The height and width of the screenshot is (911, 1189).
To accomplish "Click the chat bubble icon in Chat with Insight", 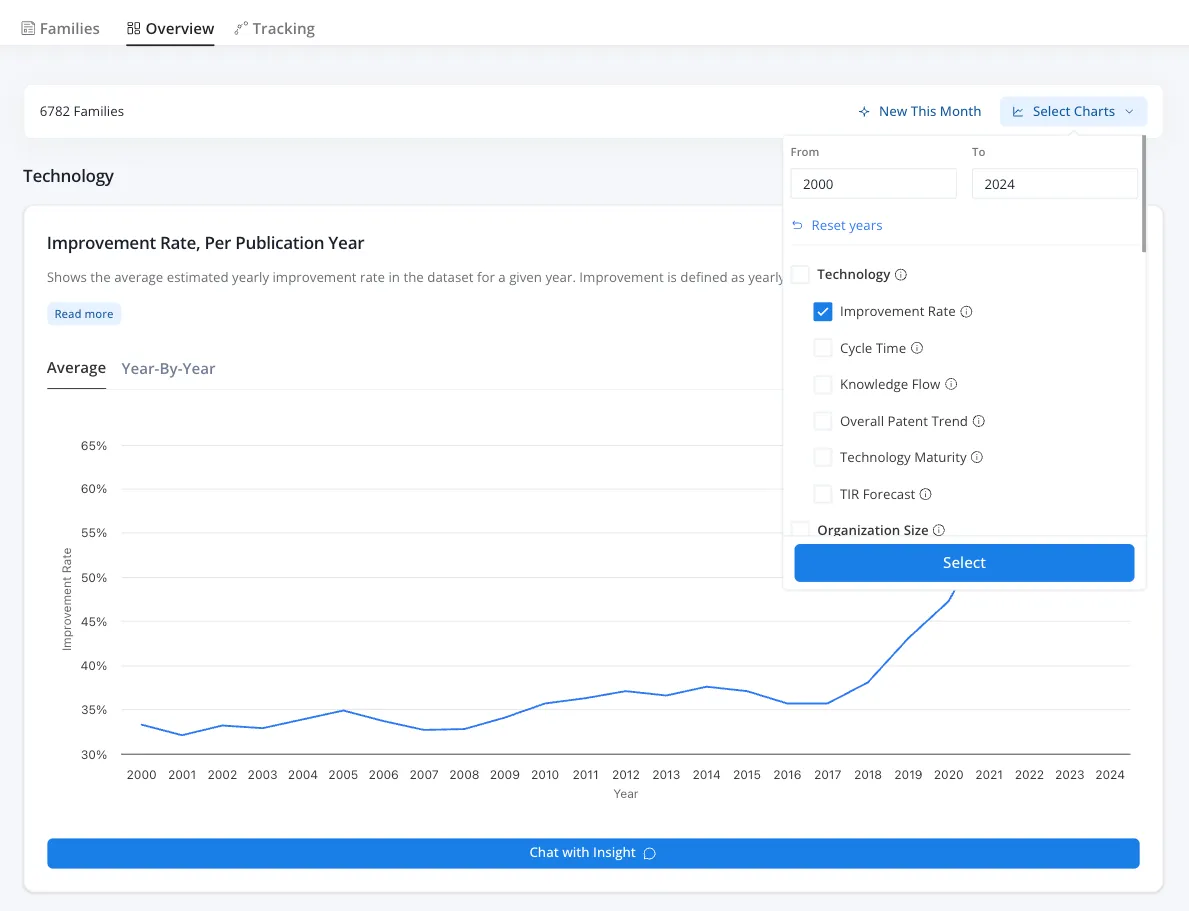I will 650,853.
